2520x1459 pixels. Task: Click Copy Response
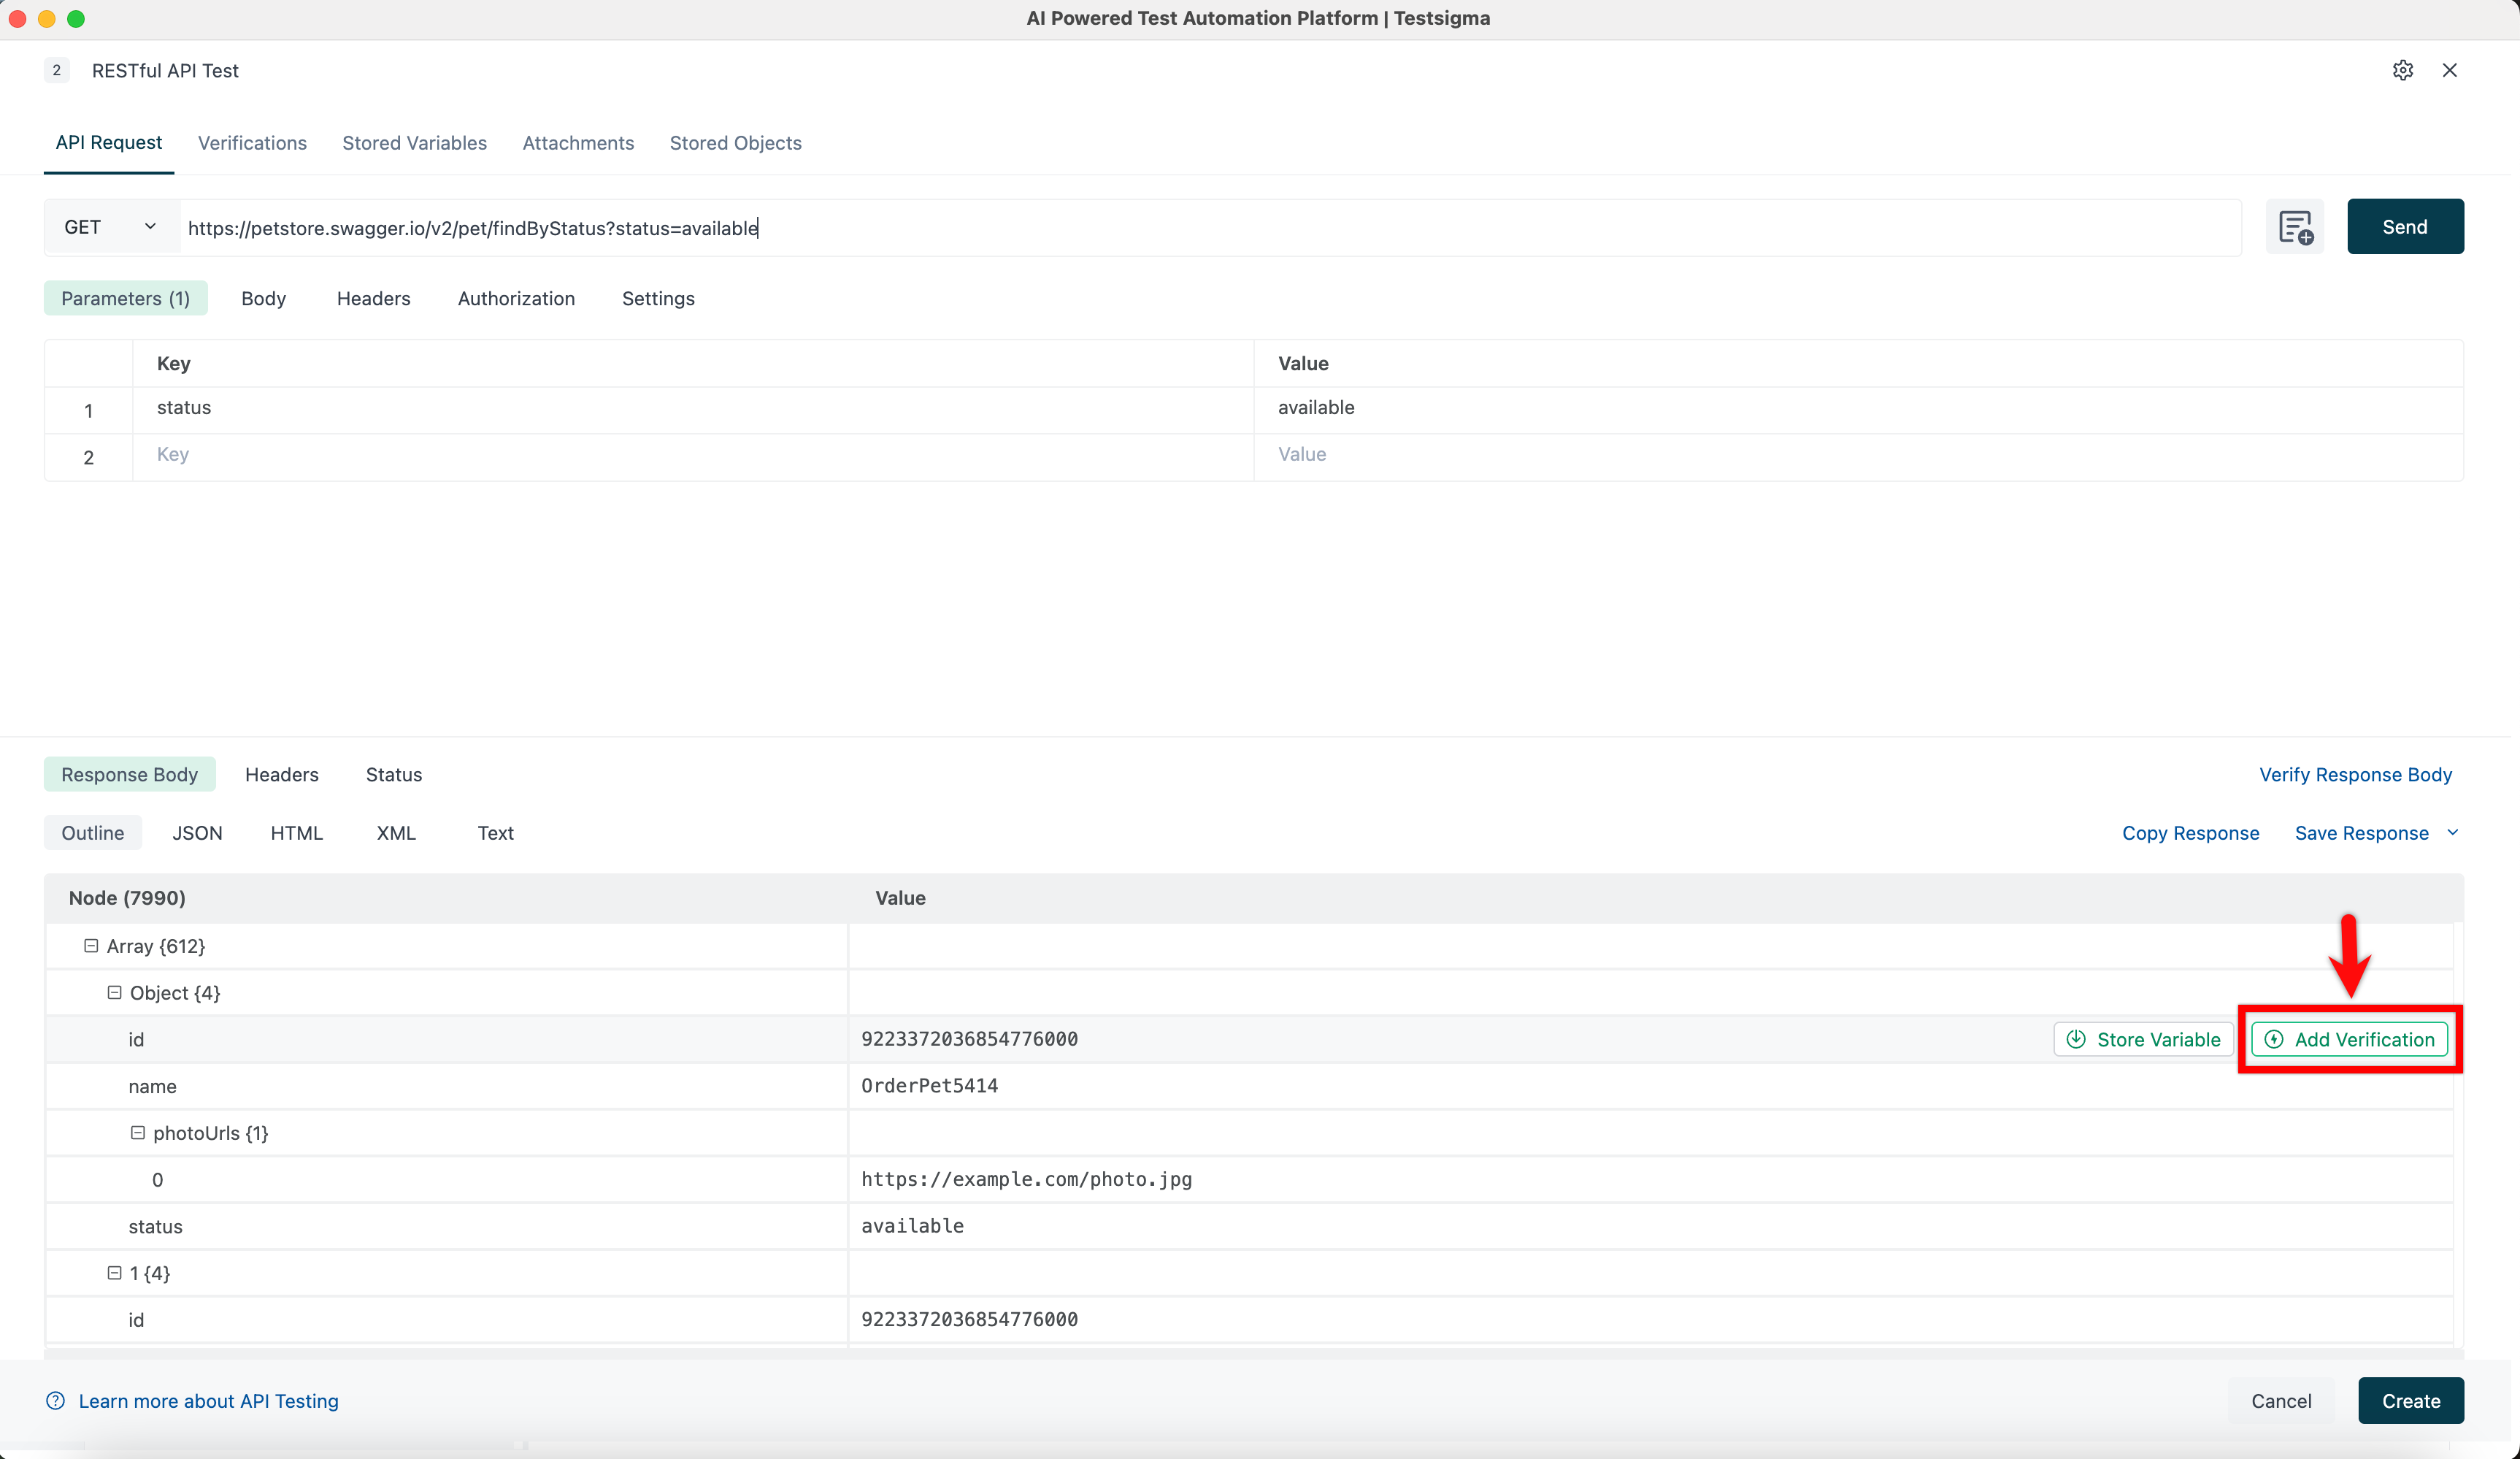tap(2190, 832)
